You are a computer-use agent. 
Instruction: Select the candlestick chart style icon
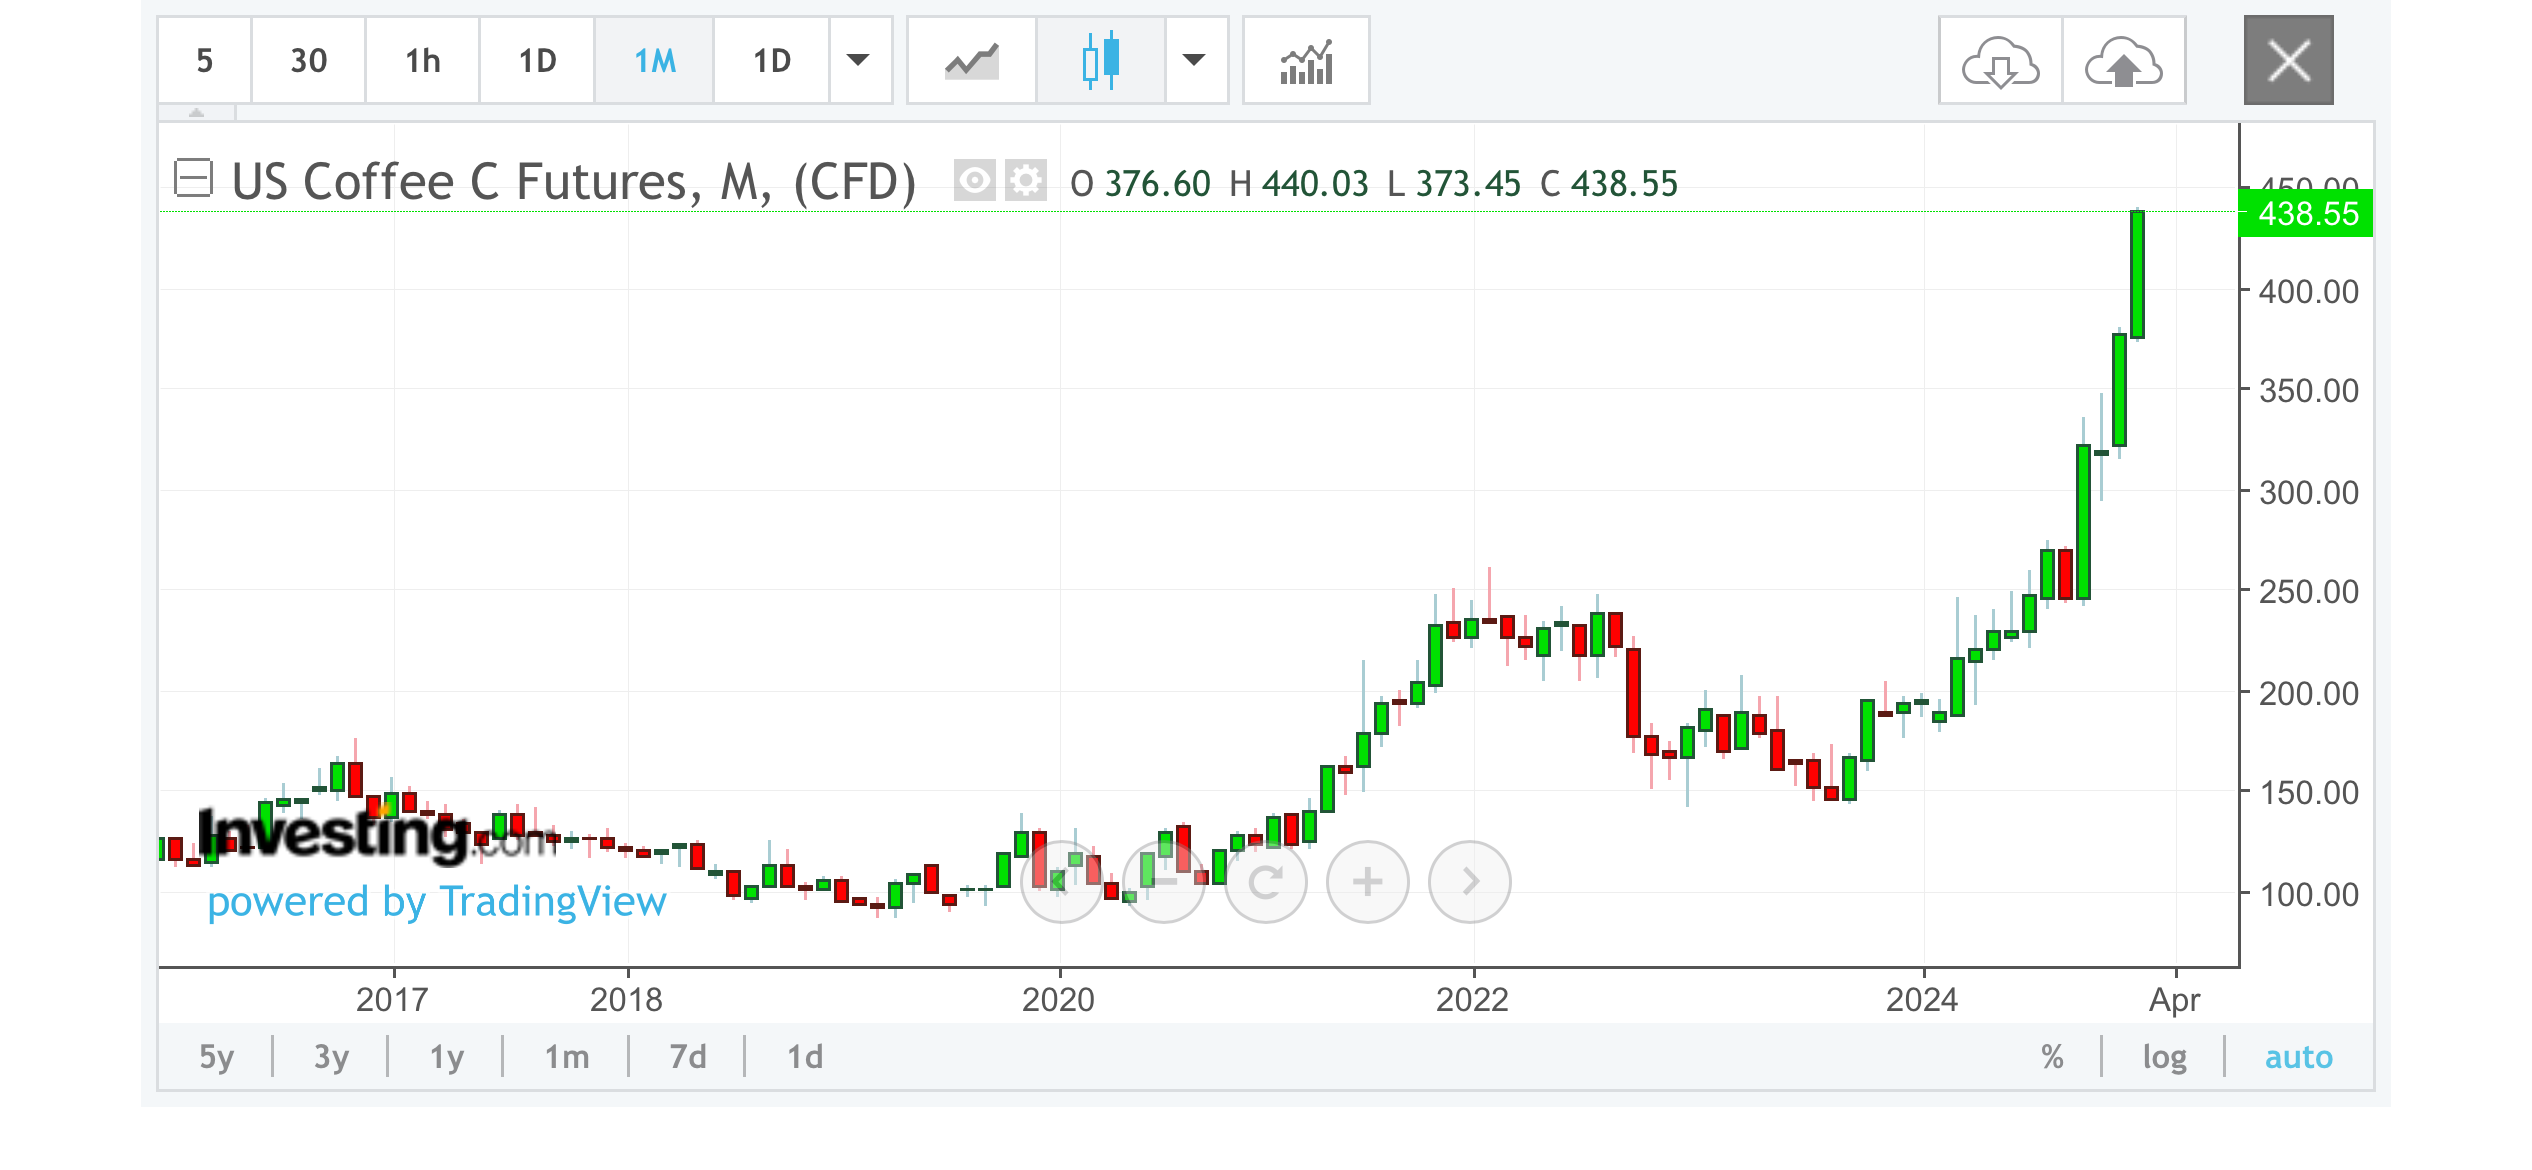[x=1100, y=61]
